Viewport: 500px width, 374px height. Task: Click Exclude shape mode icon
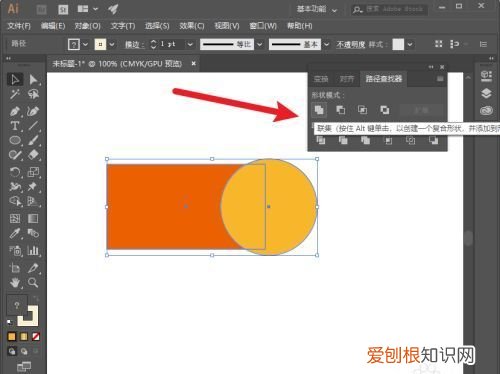[385, 110]
